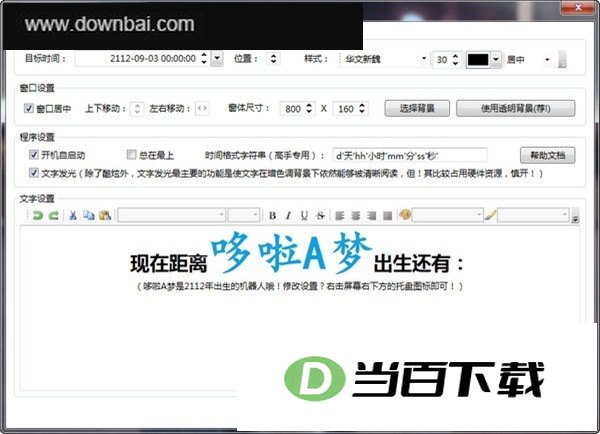Screen dimensions: 600x434
Task: Click the 左右移动 spinner
Action: point(202,108)
